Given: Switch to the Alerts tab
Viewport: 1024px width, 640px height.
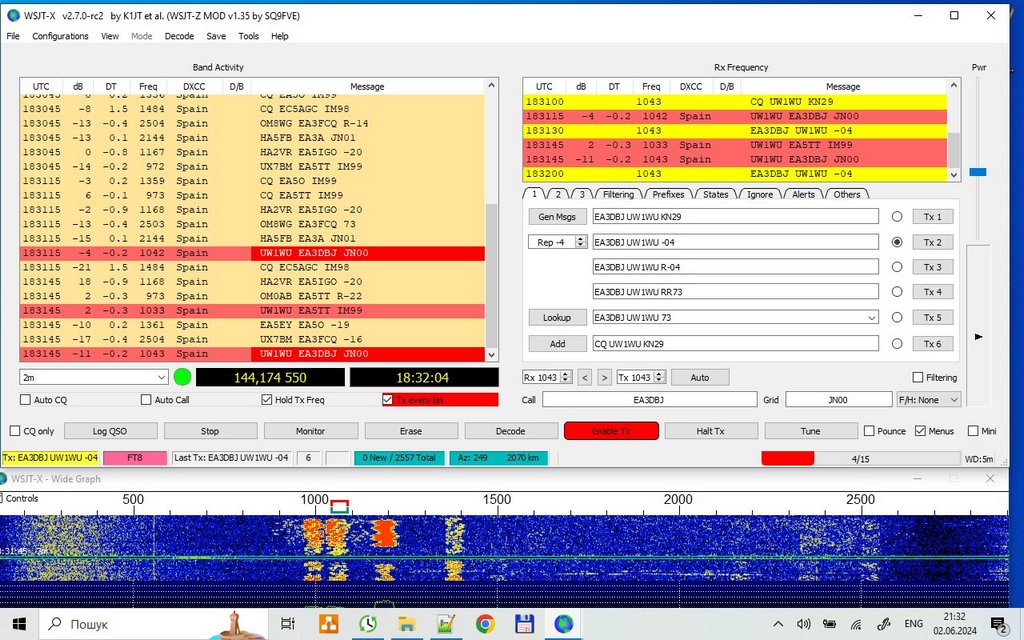Looking at the screenshot, I should [x=803, y=194].
